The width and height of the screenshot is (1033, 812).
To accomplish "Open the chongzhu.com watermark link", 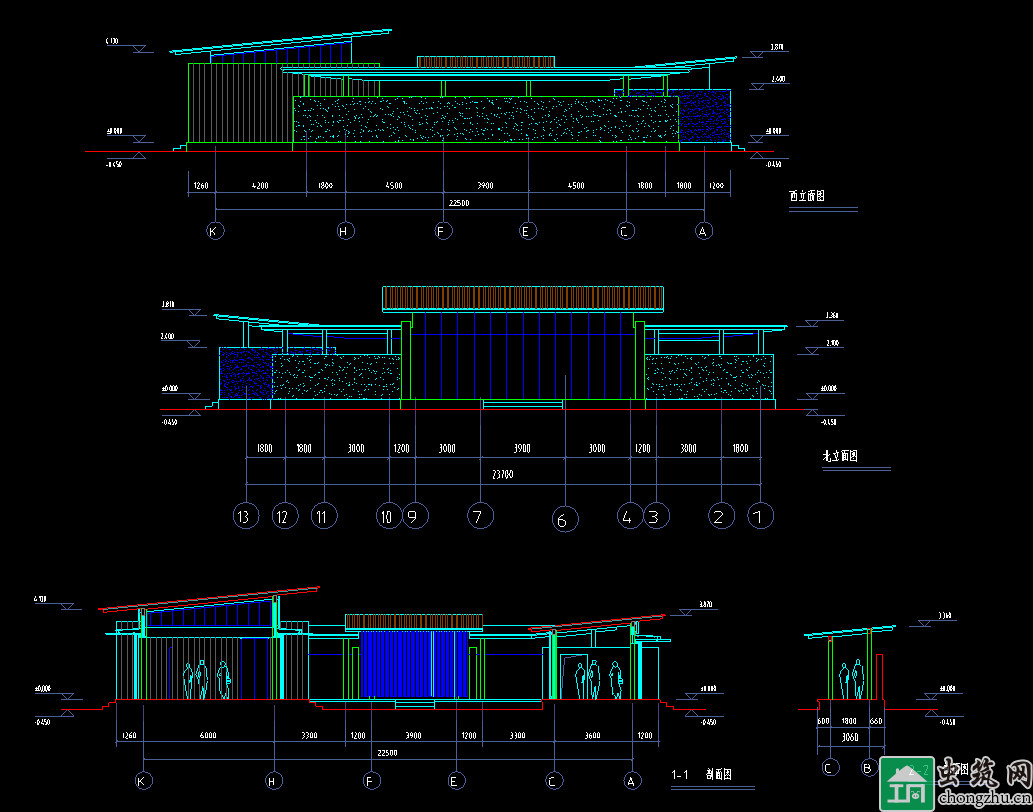I will pos(982,797).
